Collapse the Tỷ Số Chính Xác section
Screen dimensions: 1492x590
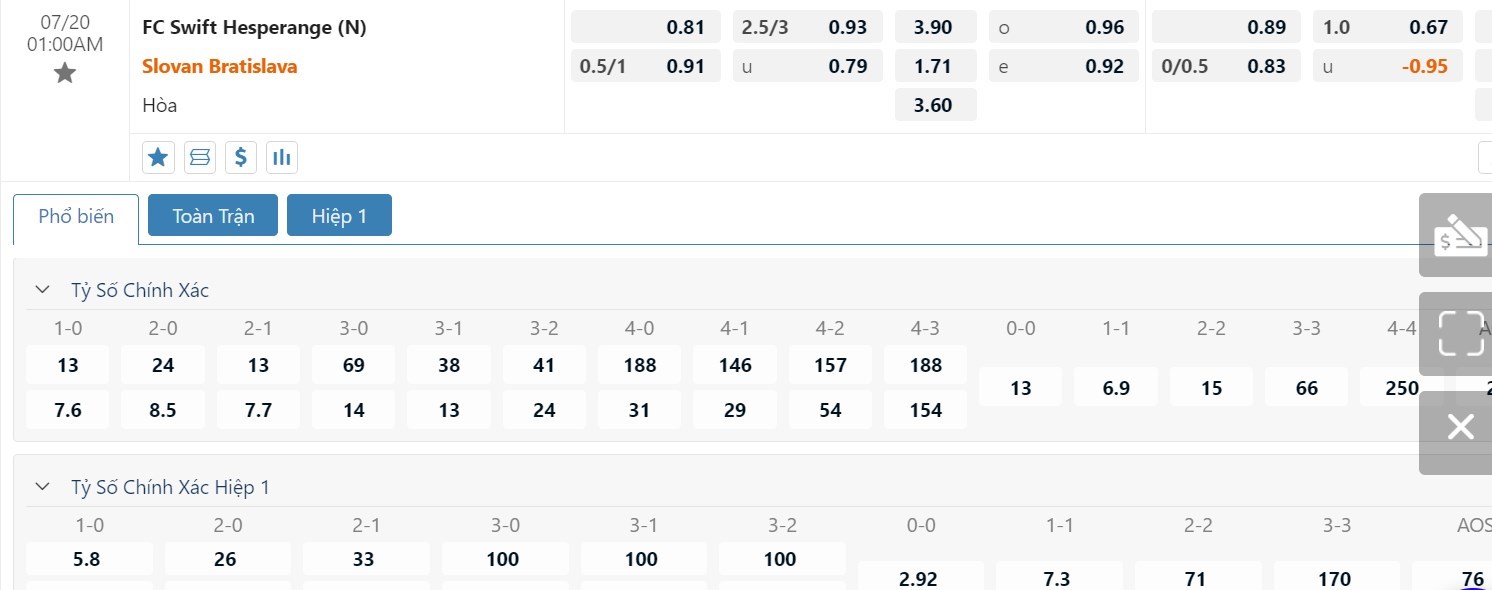[42, 290]
